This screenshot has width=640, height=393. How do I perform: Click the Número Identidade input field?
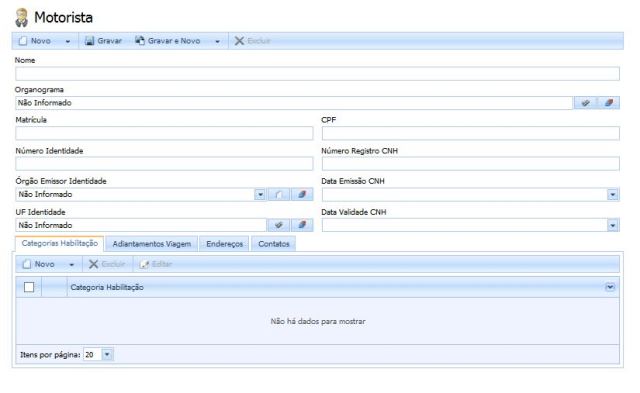[x=164, y=164]
